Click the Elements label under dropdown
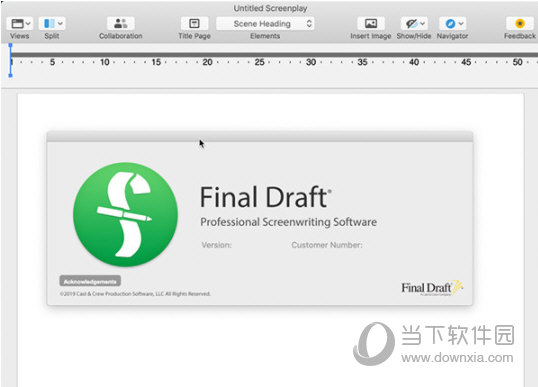The image size is (538, 387). pyautogui.click(x=265, y=36)
